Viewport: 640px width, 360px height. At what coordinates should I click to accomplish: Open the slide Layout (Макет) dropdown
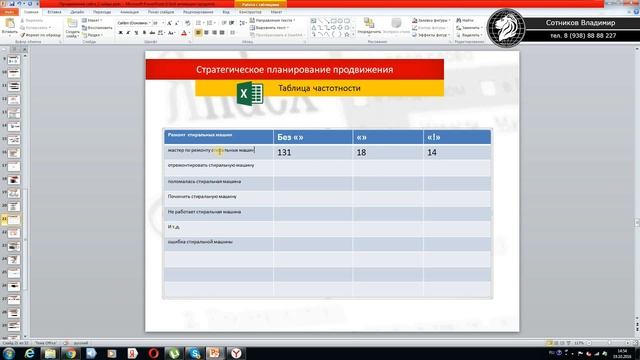[92, 20]
